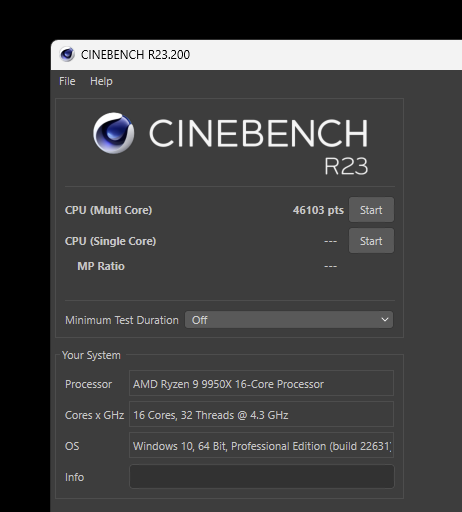
Task: Click the CPU (Single Core) label
Action: point(110,241)
